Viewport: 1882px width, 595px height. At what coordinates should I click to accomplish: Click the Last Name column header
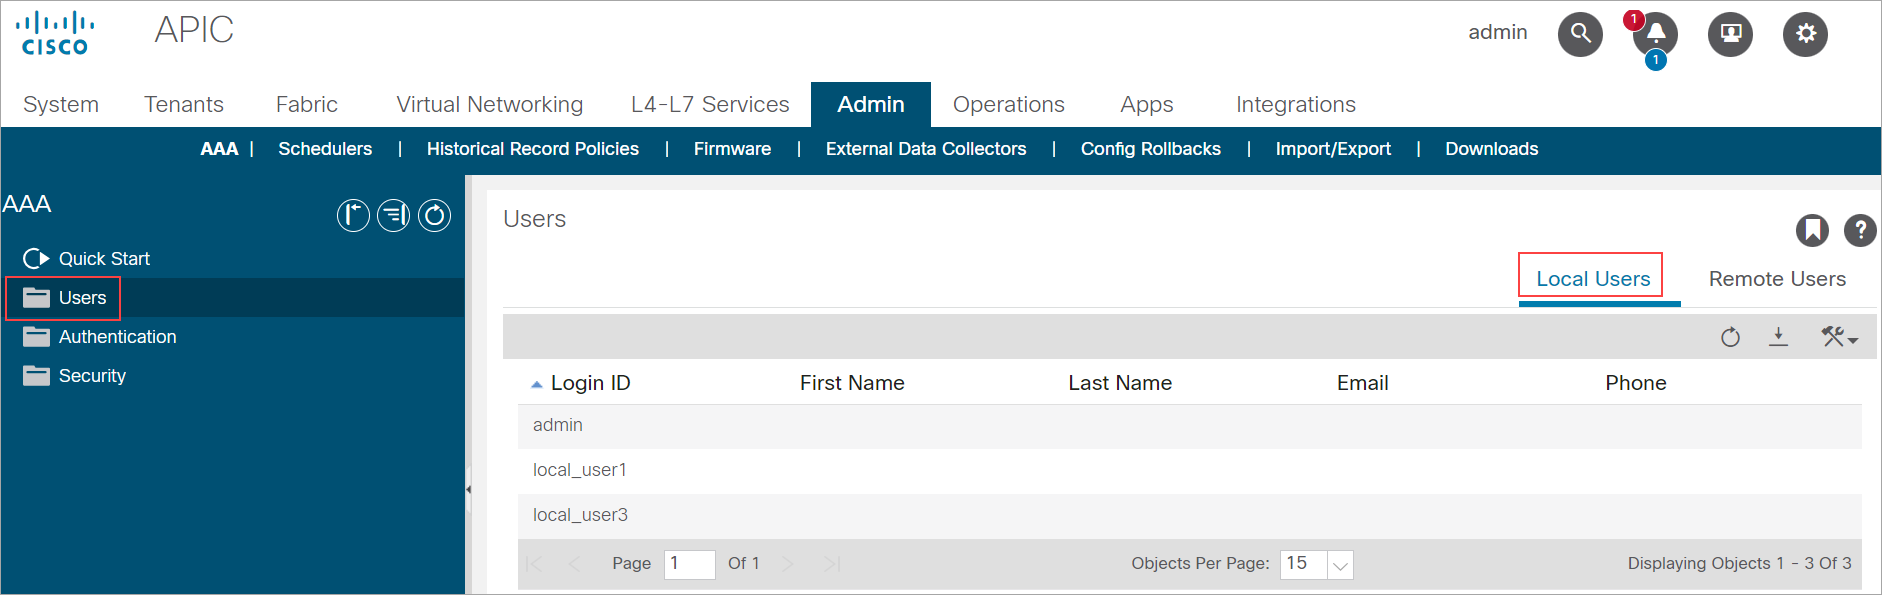click(1120, 383)
